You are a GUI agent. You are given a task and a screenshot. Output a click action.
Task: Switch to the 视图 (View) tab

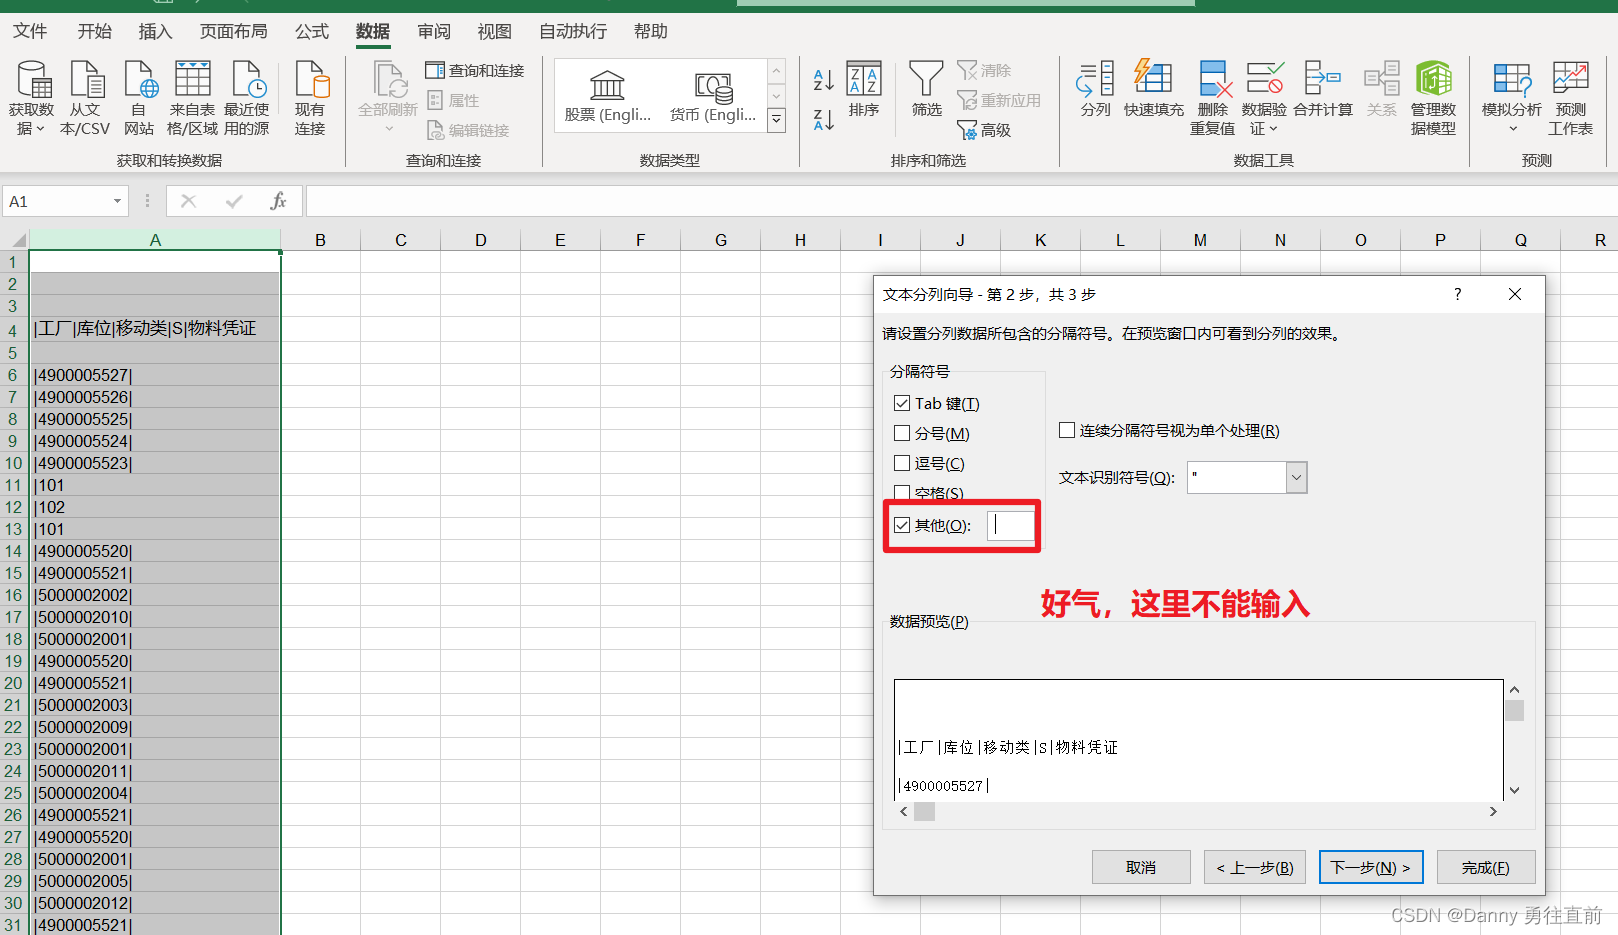click(x=494, y=31)
